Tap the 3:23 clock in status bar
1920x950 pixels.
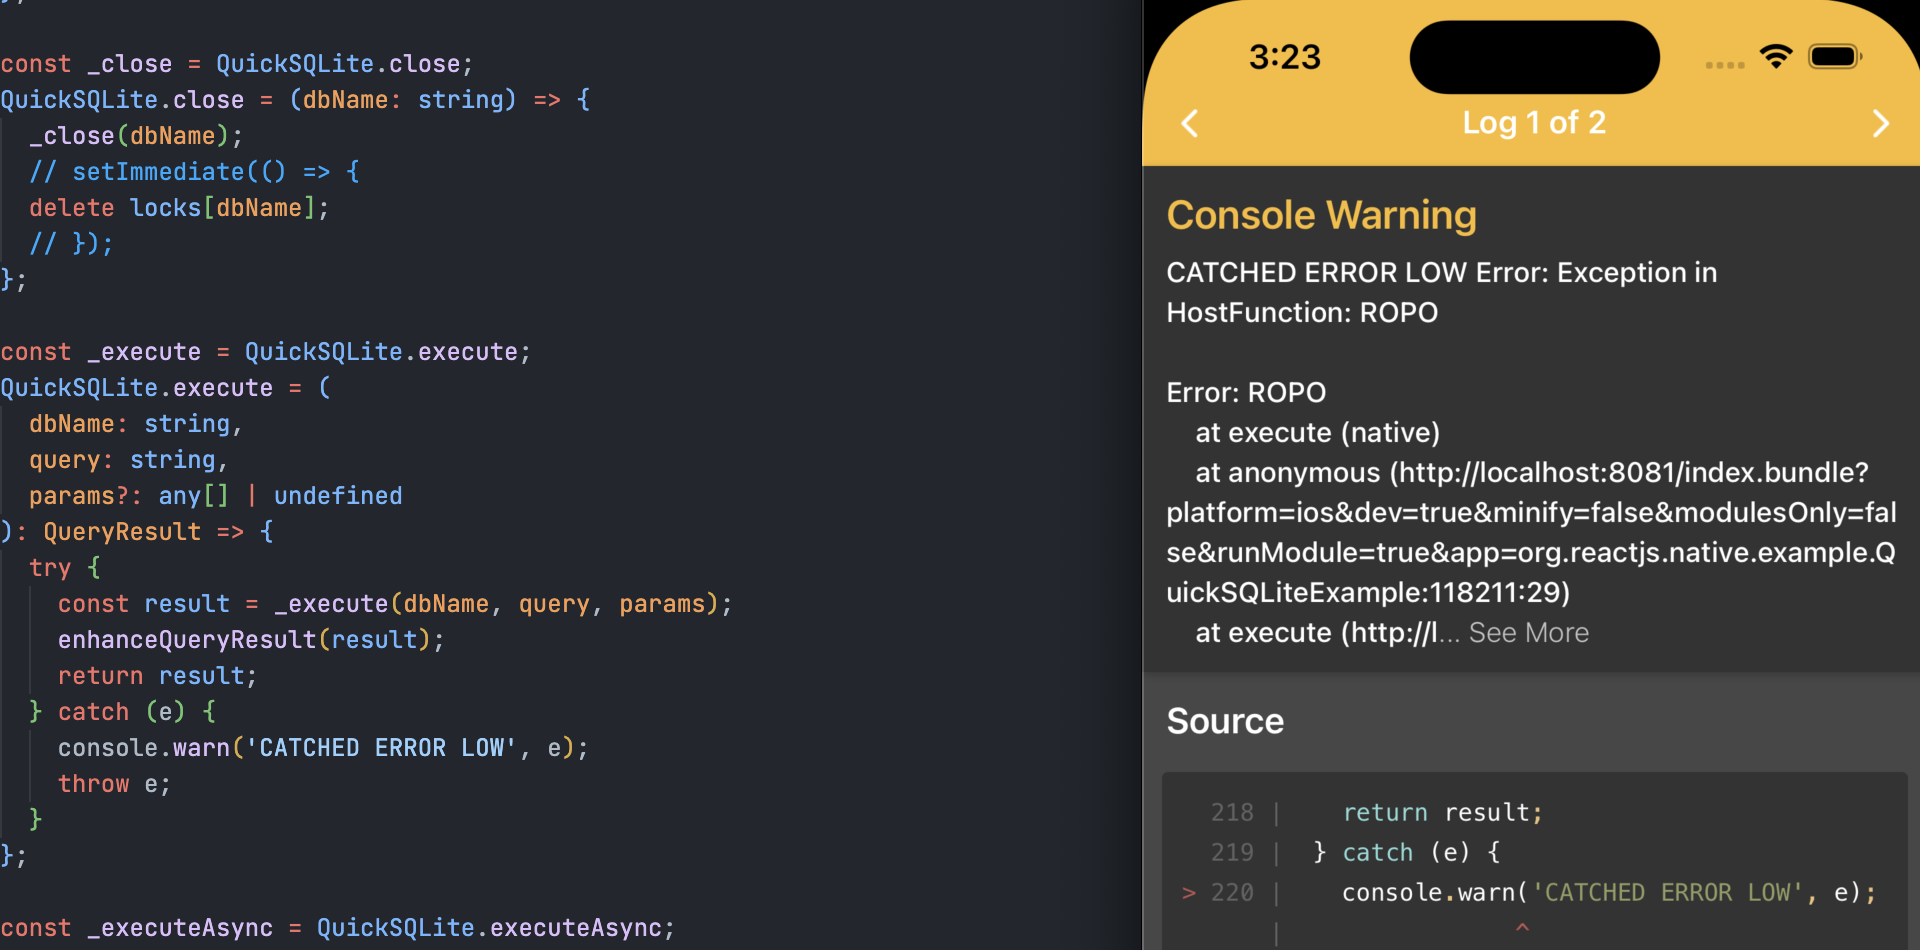(x=1285, y=57)
